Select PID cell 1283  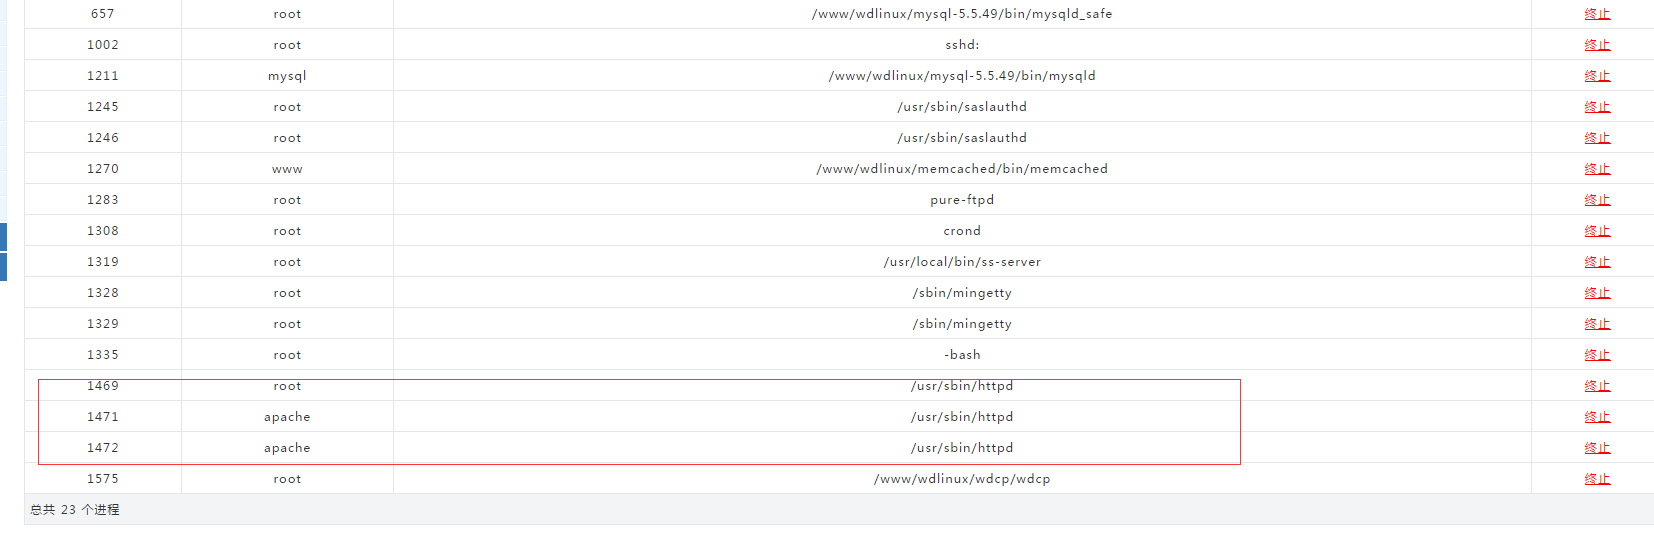coord(103,200)
